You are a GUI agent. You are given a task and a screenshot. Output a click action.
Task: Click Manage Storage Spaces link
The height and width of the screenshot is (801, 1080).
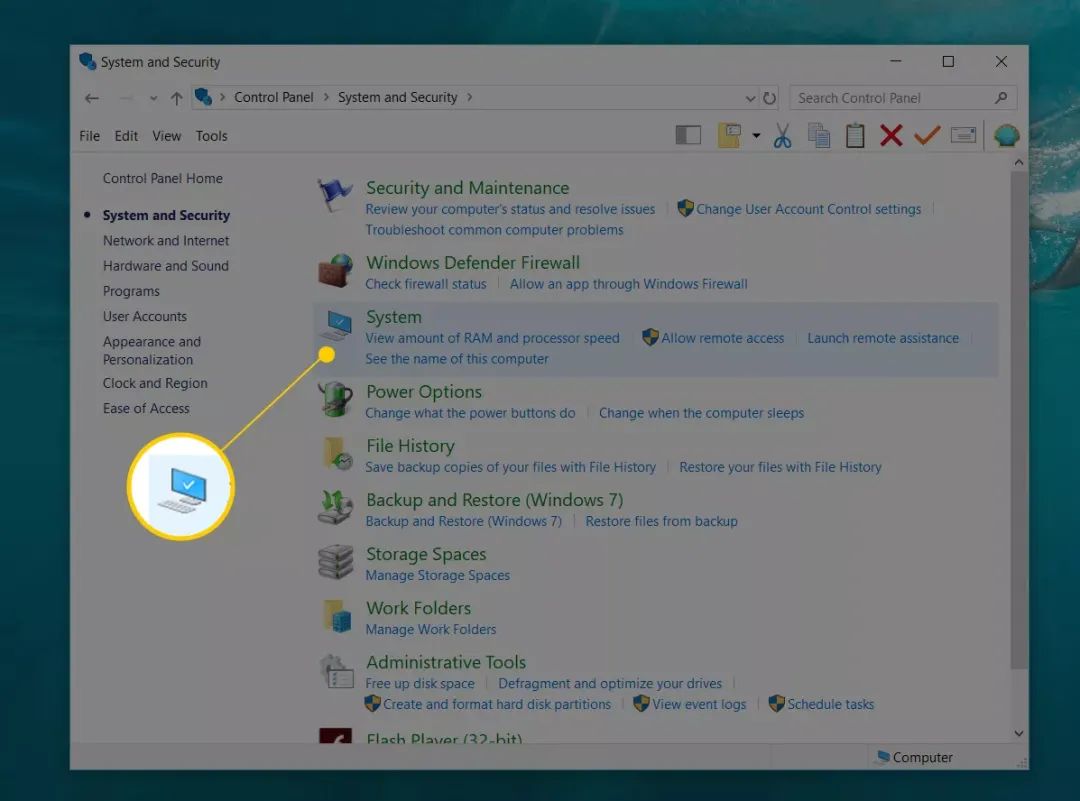point(437,575)
